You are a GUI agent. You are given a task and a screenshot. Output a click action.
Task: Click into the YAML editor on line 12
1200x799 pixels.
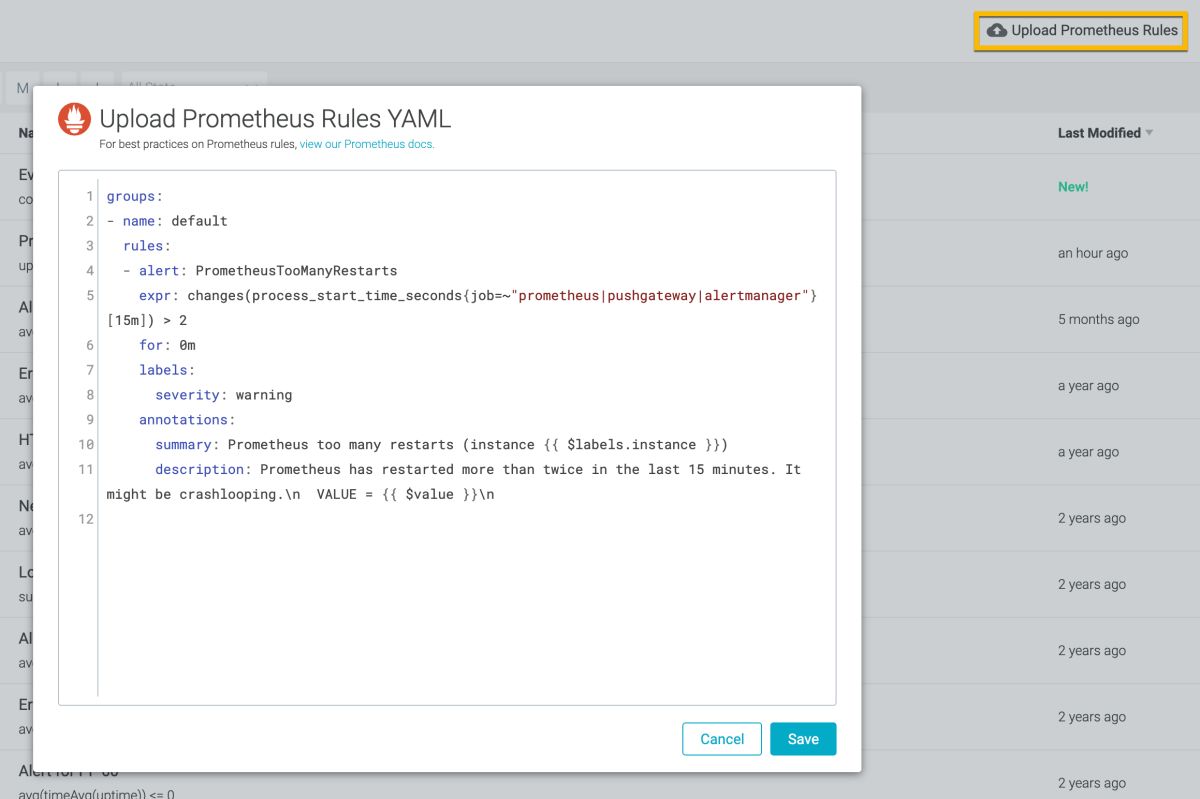pyautogui.click(x=466, y=519)
